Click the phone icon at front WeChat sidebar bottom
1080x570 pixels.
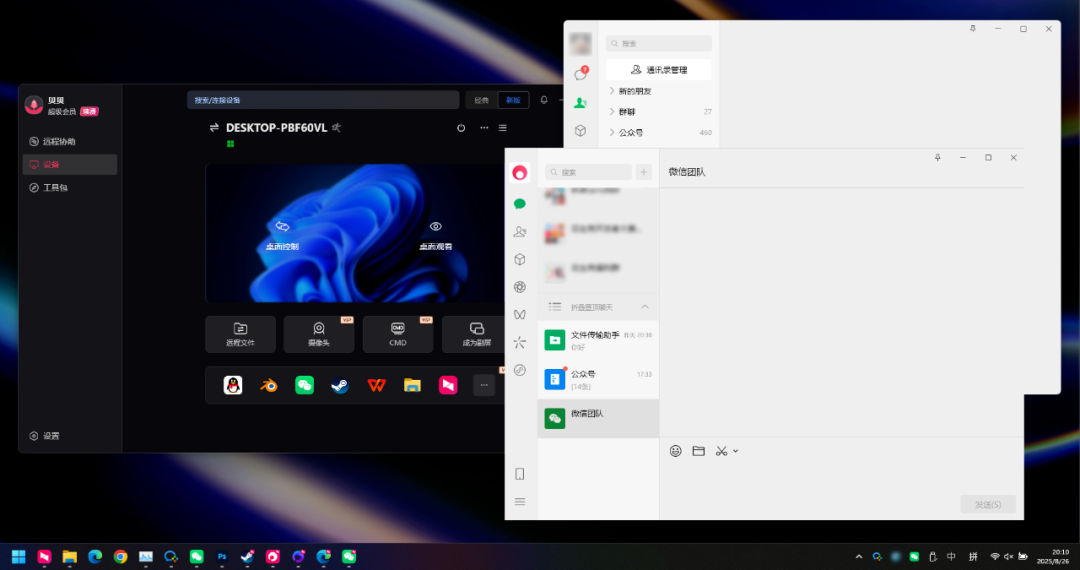point(520,474)
